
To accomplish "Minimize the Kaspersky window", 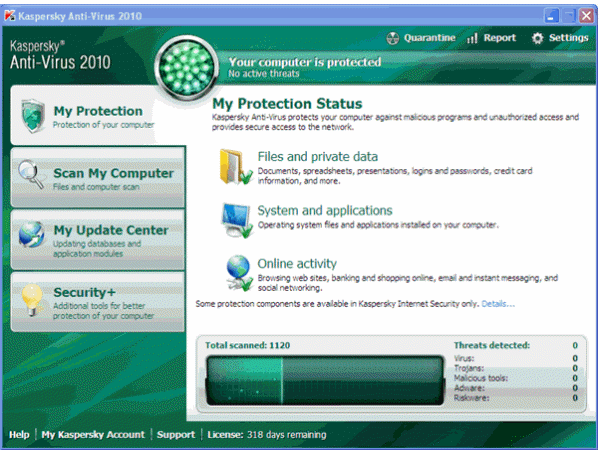I will pyautogui.click(x=552, y=16).
